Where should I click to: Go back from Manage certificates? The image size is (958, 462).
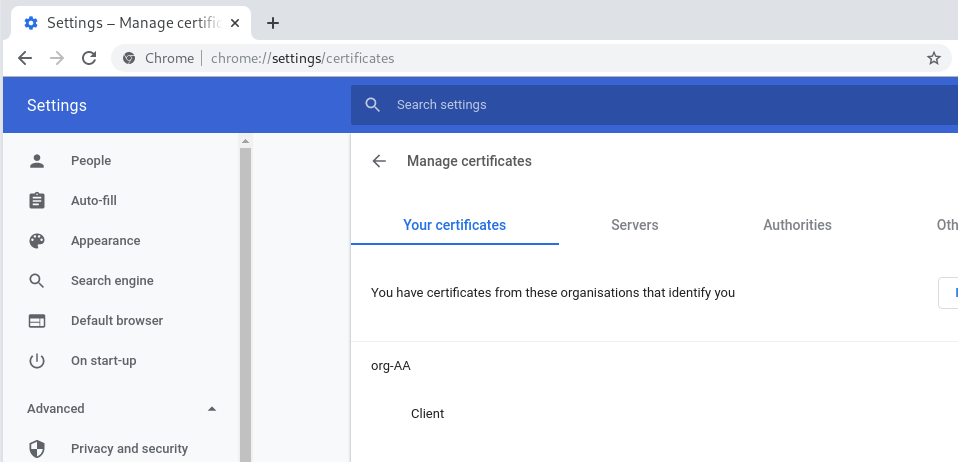pyautogui.click(x=379, y=161)
